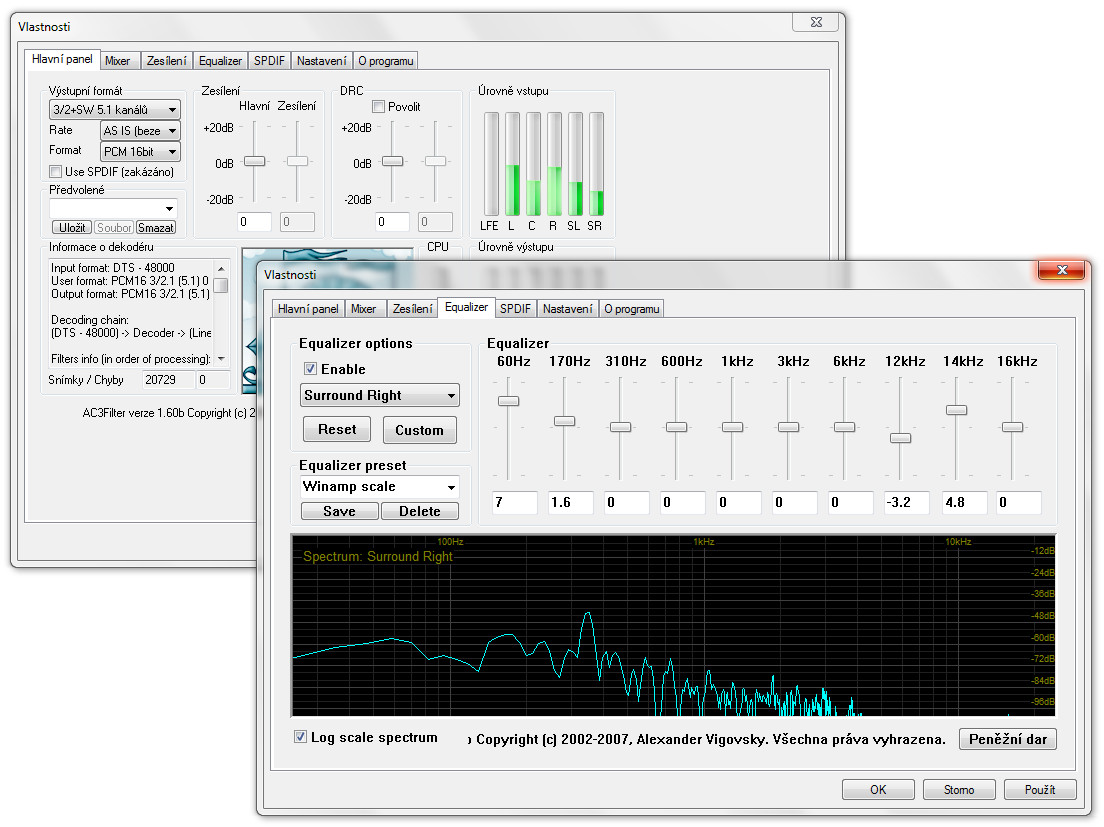1104x827 pixels.
Task: Expand the Winamp scale preset dropdown
Action: (x=380, y=487)
